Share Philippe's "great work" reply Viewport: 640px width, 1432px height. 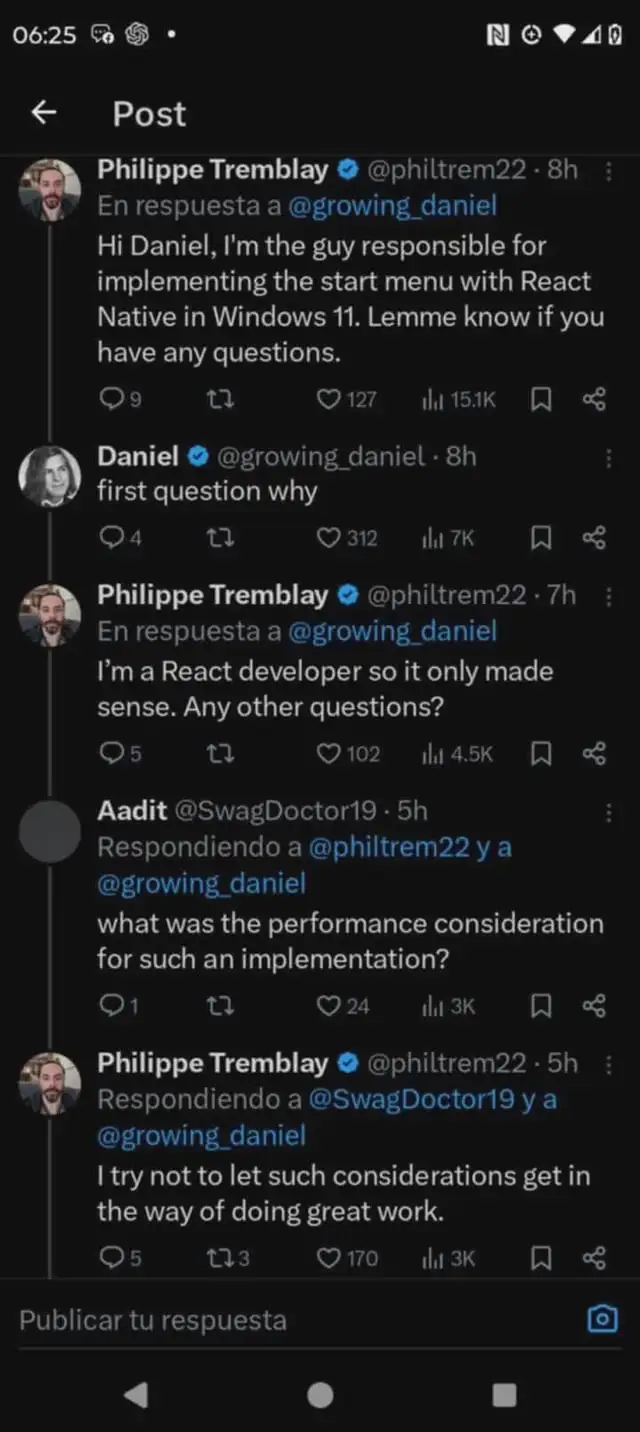point(594,1258)
